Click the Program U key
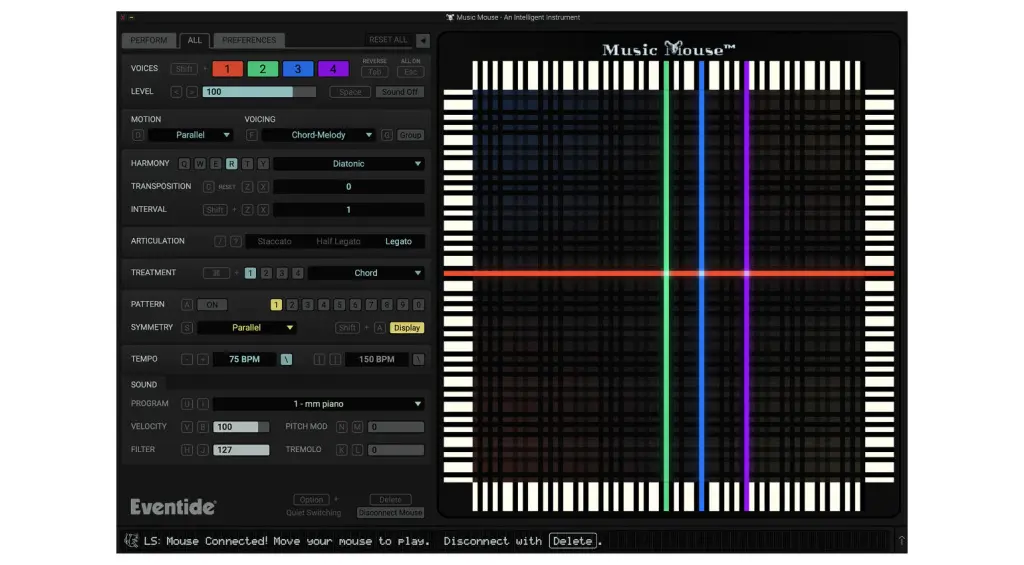Image resolution: width=1024 pixels, height=565 pixels. pos(187,404)
